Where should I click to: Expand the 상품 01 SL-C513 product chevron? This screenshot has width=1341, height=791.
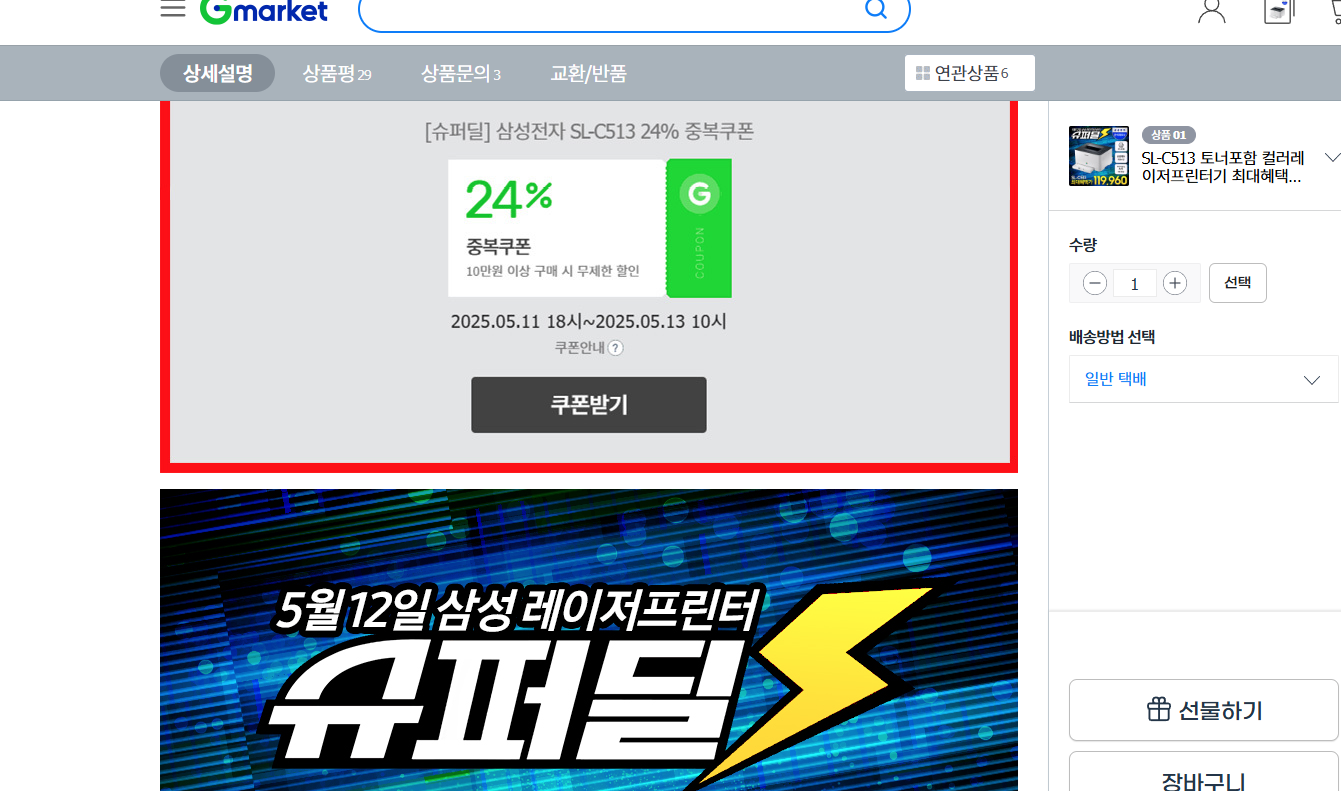(x=1332, y=157)
